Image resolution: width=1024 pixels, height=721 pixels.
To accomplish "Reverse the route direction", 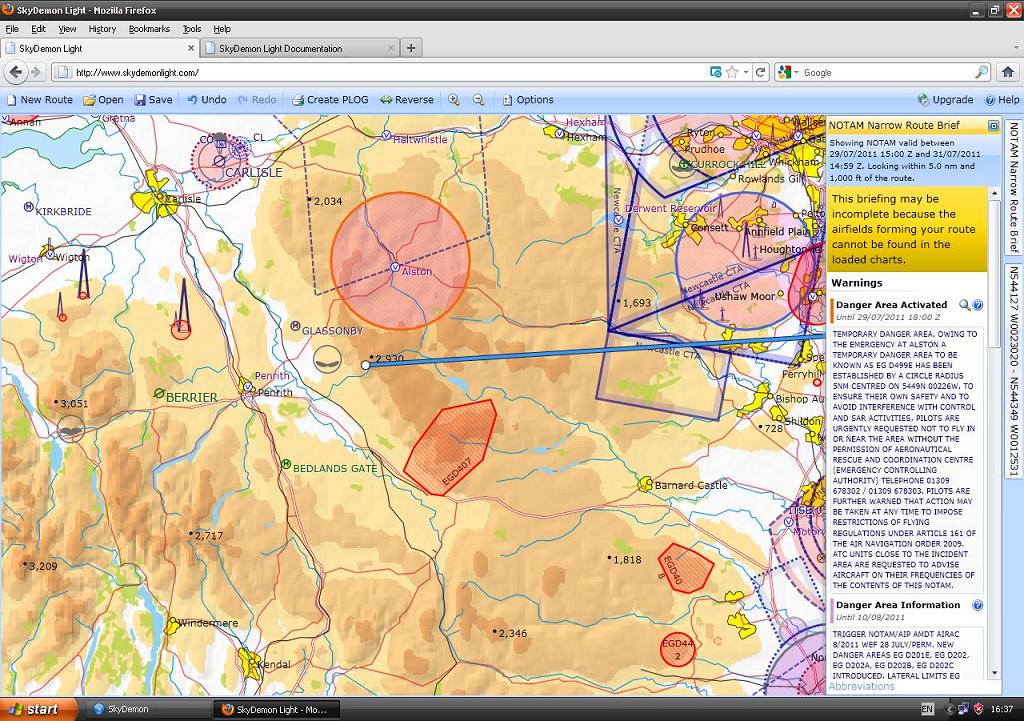I will click(x=406, y=100).
